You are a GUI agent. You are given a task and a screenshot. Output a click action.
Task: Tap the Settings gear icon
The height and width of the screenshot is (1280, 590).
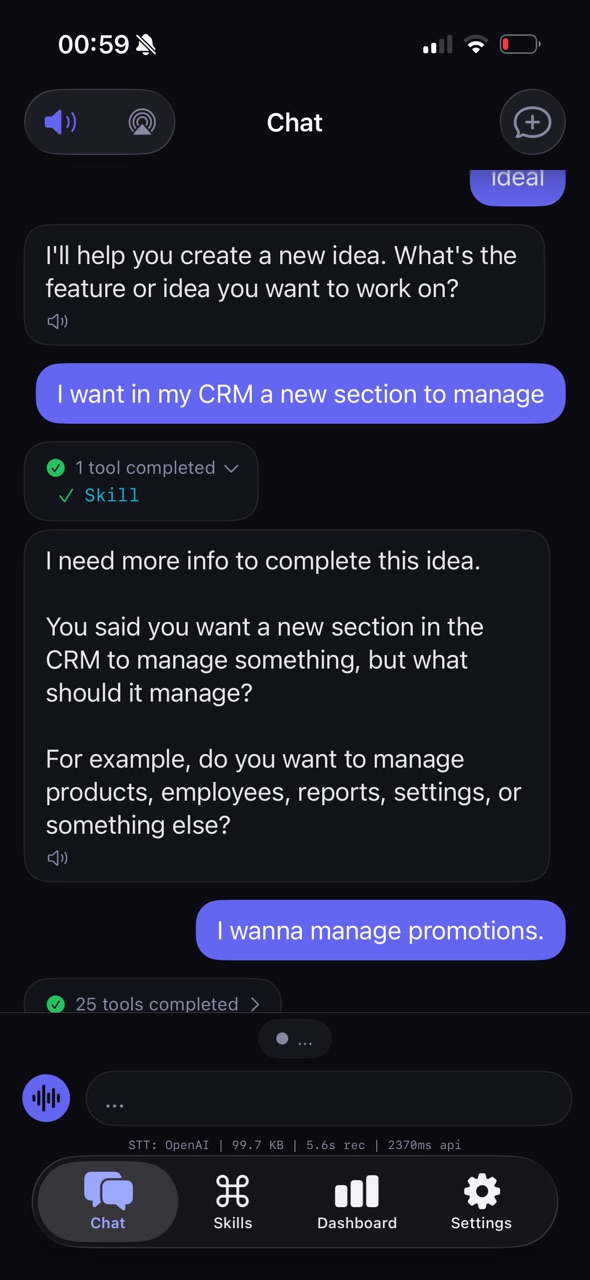(481, 1191)
